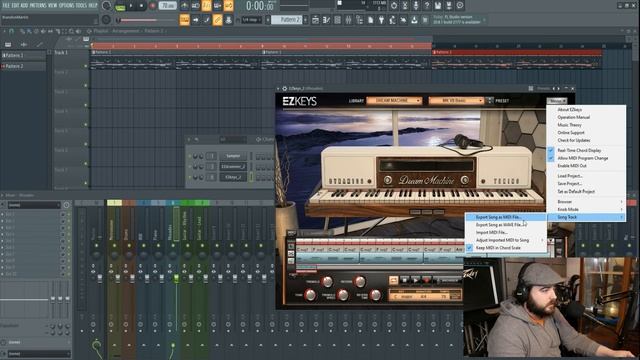Select Pattern 2 in the playlist pattern list

[x=23, y=66]
